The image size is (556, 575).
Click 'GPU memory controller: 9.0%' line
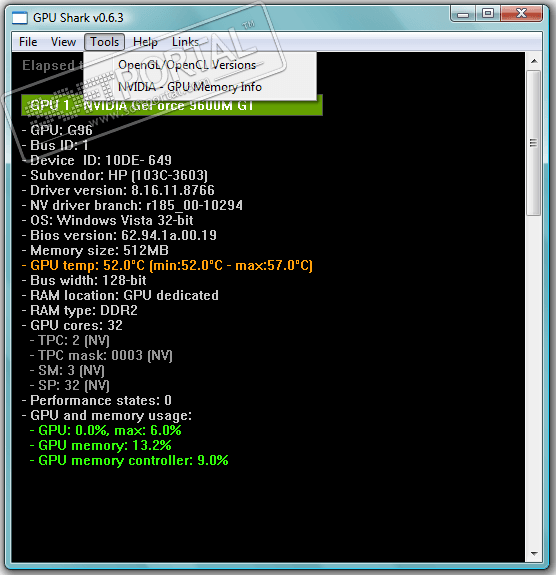pyautogui.click(x=129, y=461)
